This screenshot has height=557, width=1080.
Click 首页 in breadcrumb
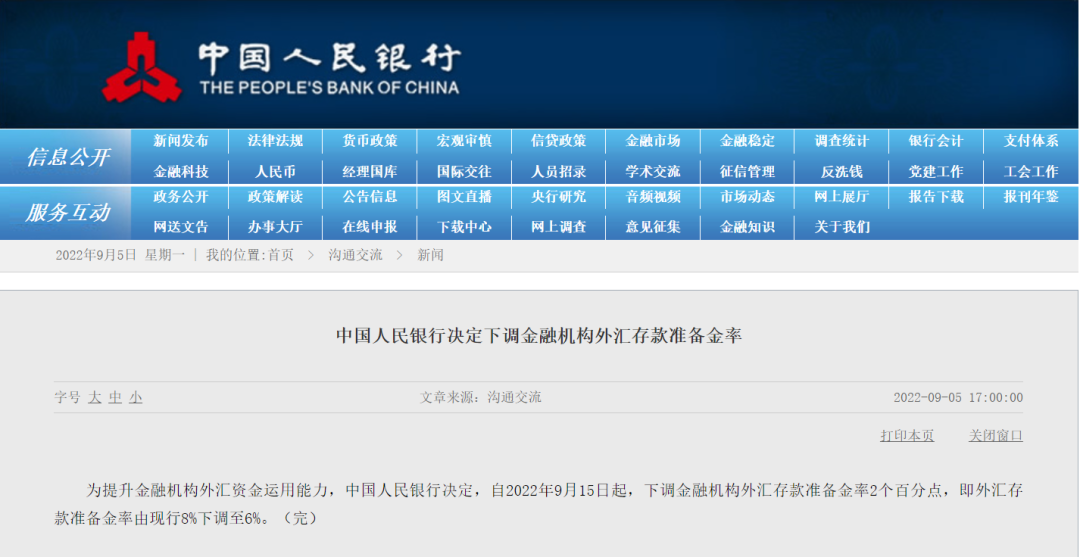[280, 255]
